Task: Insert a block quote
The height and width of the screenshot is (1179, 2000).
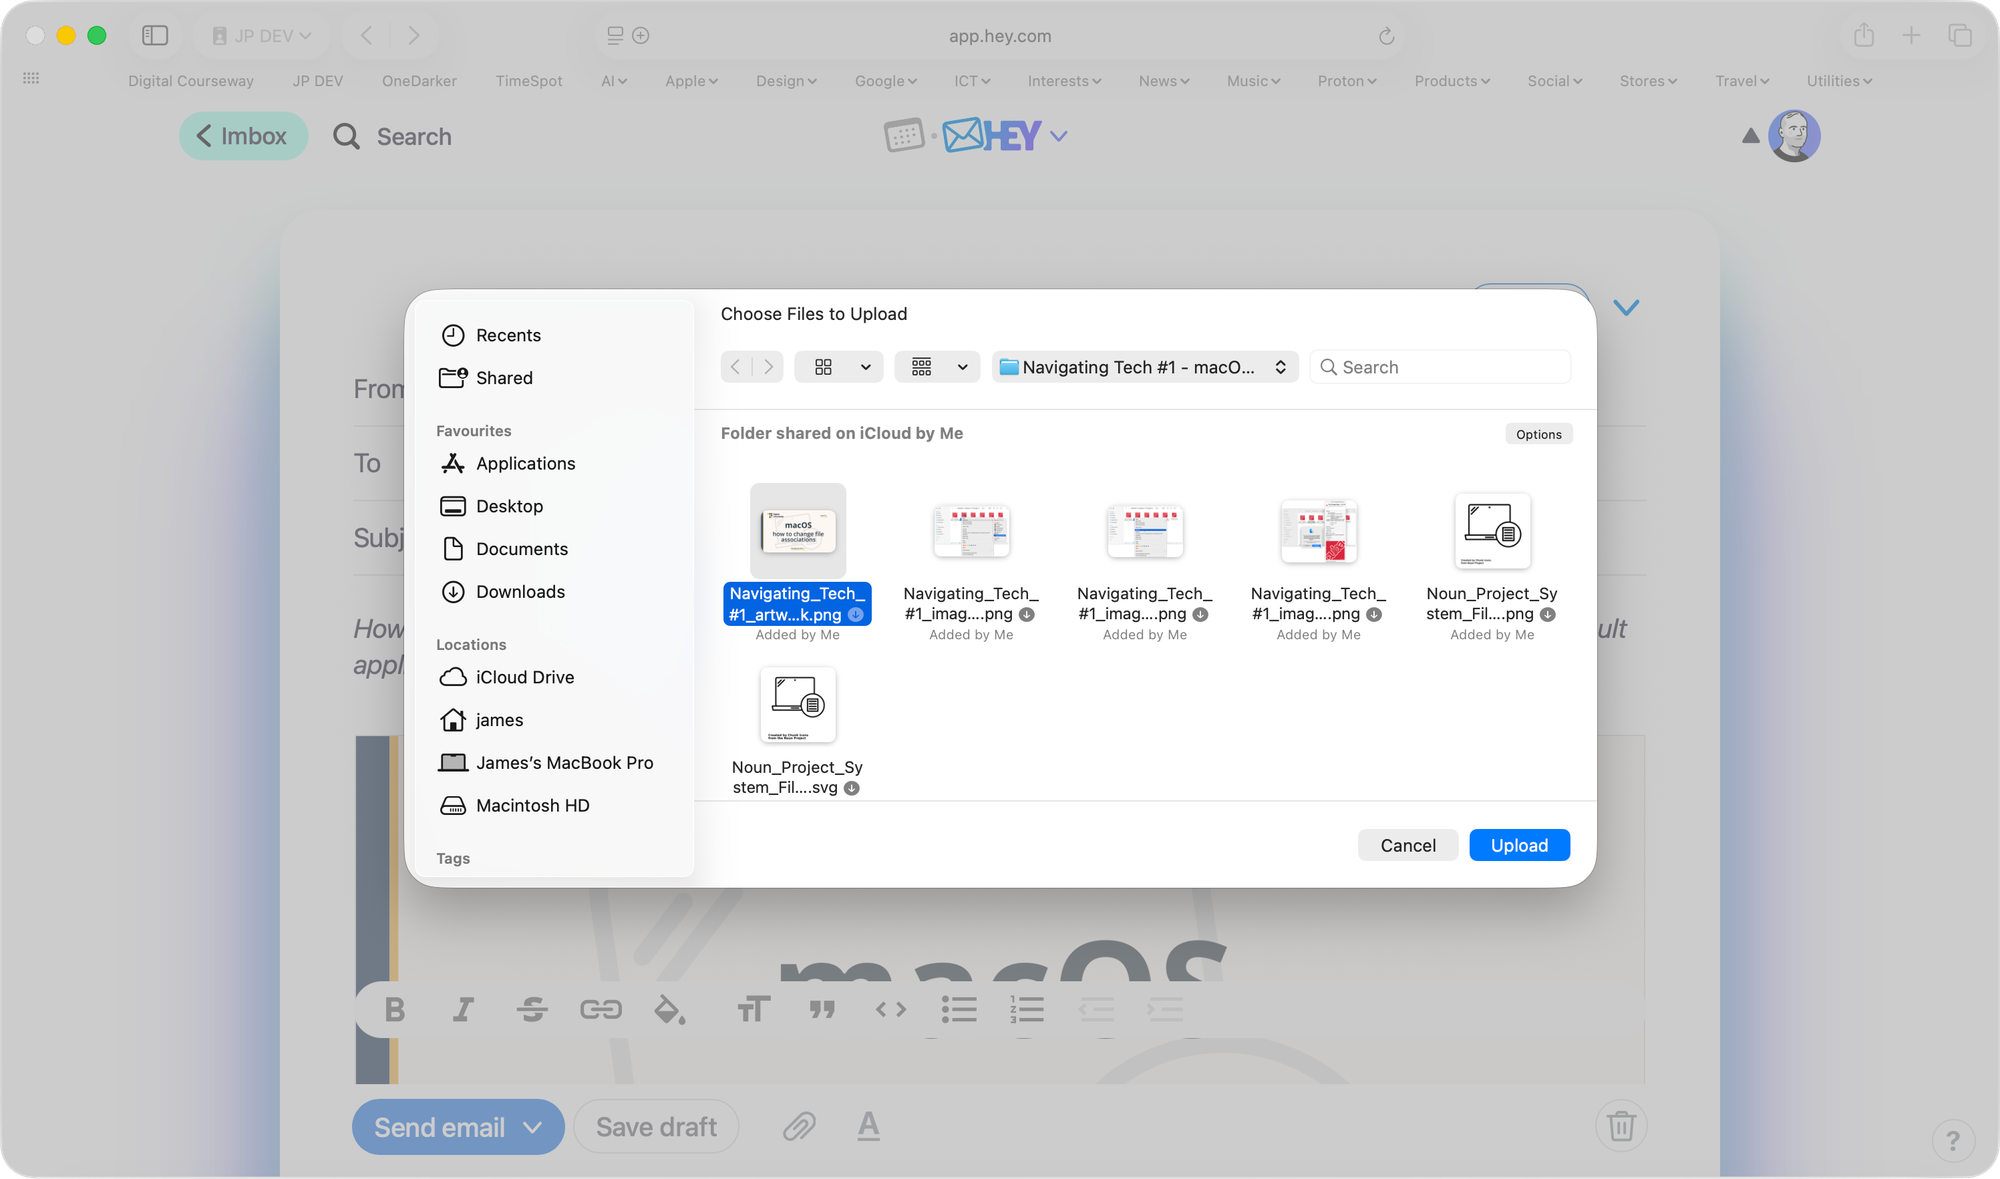Action: 822,1010
